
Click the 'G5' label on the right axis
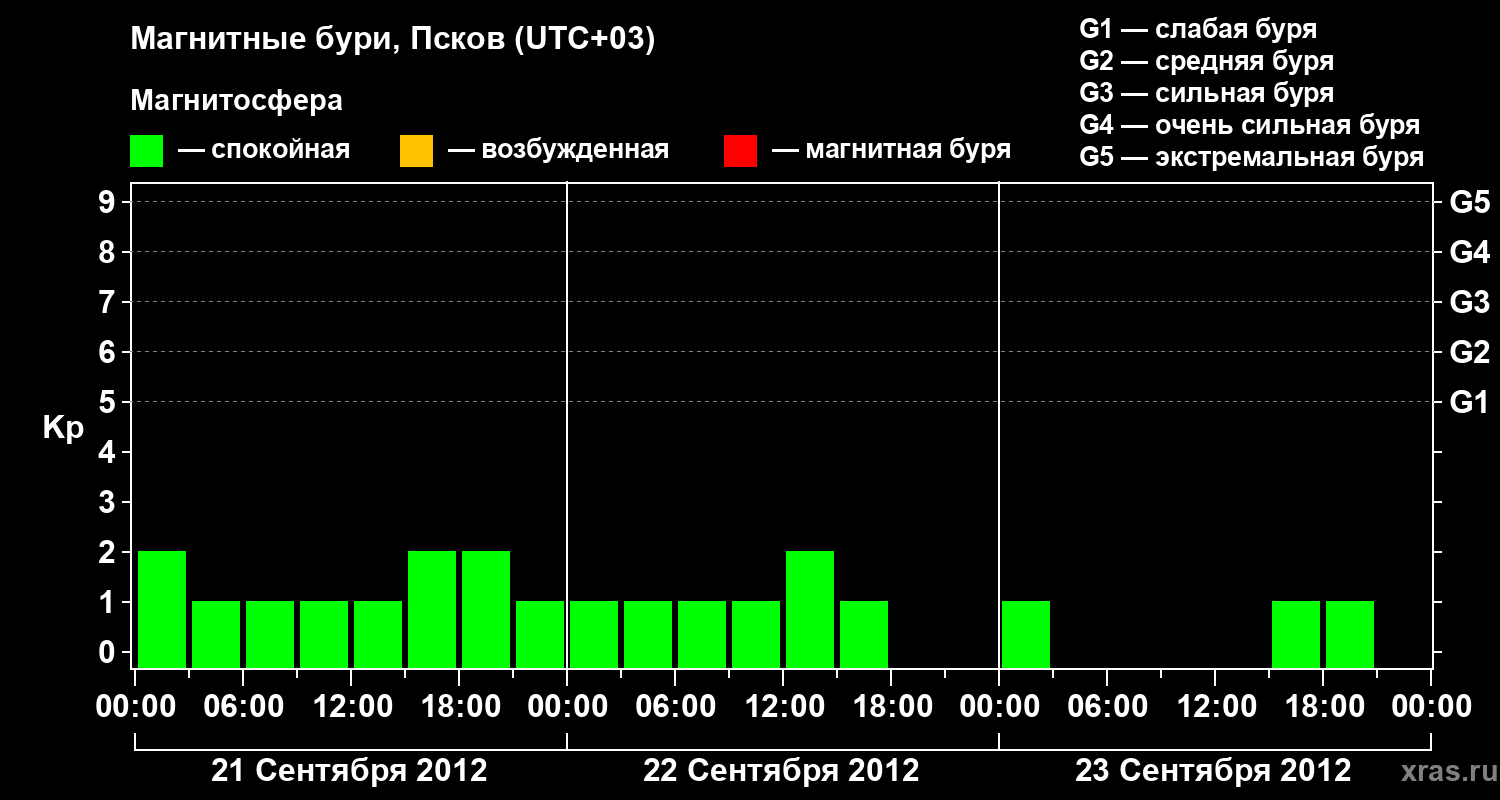(x=1469, y=202)
